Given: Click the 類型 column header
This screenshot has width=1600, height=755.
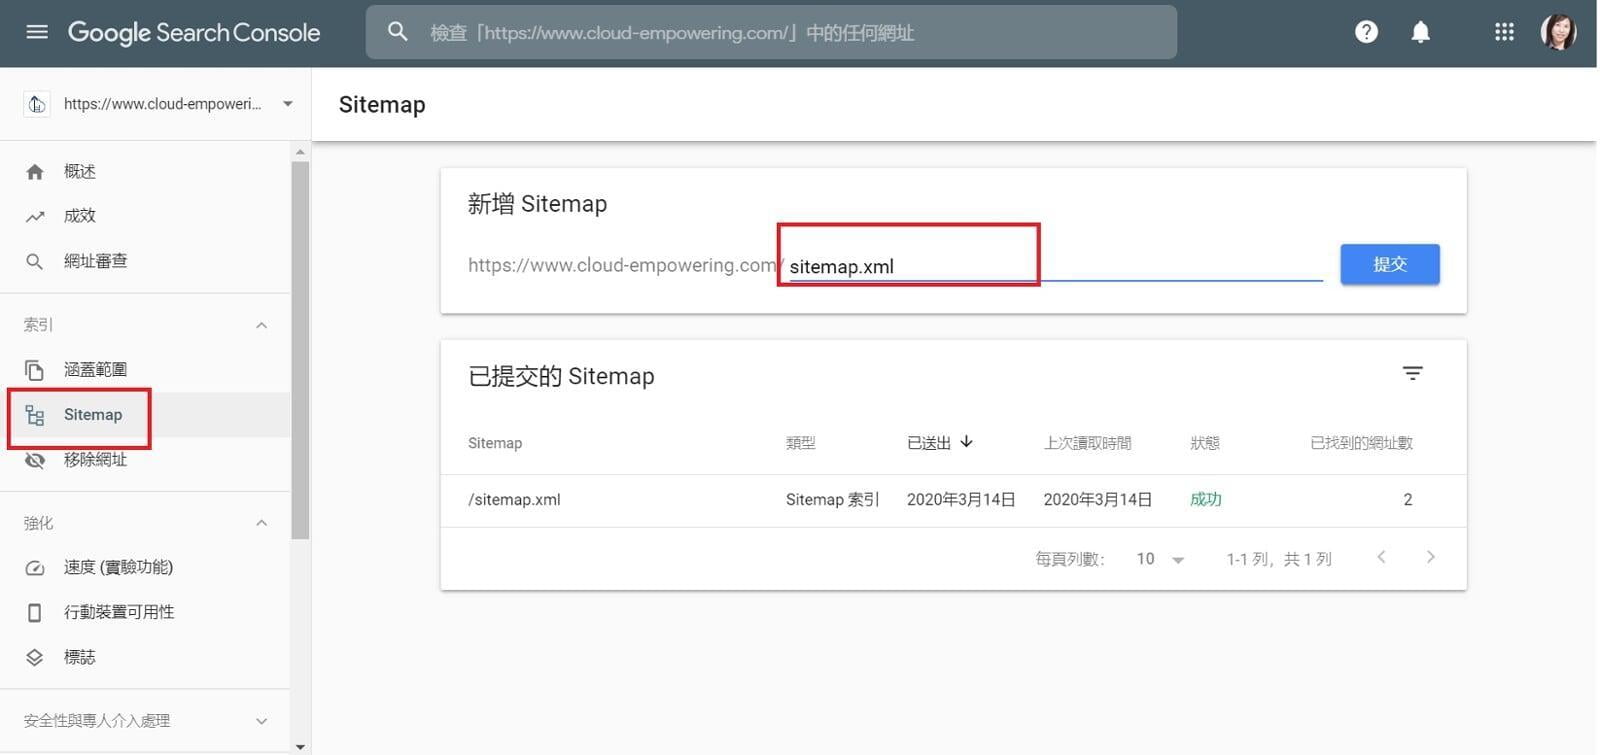Looking at the screenshot, I should [x=801, y=443].
